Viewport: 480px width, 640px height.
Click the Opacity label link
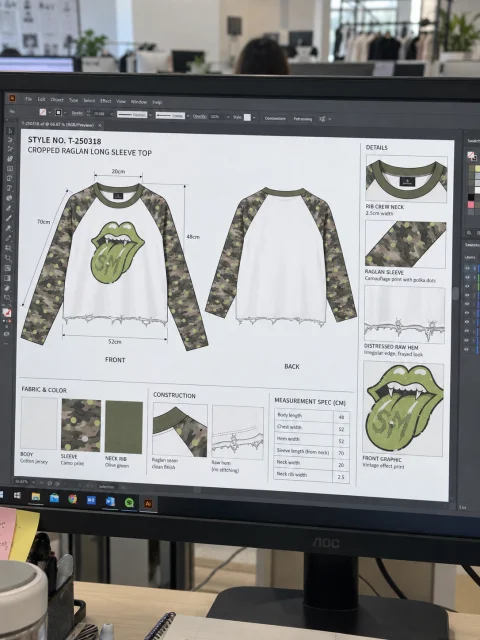click(200, 116)
